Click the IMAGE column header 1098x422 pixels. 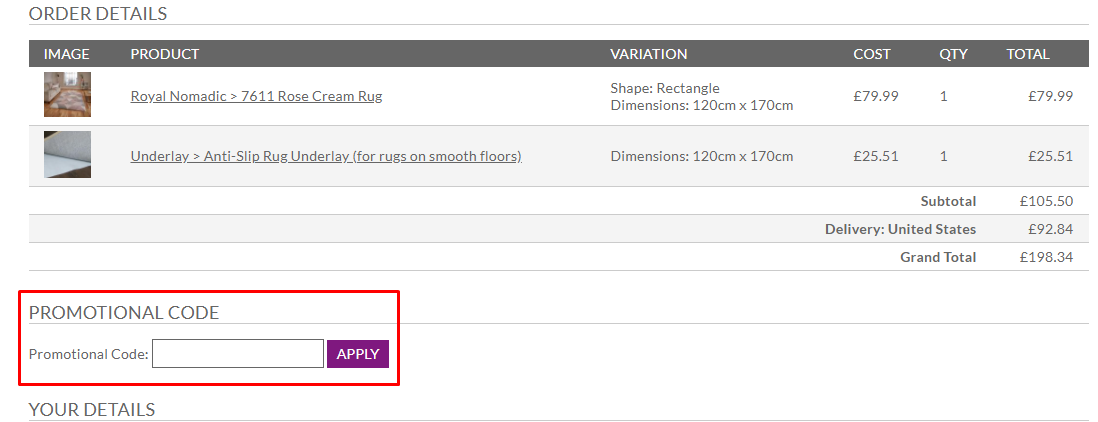point(67,54)
